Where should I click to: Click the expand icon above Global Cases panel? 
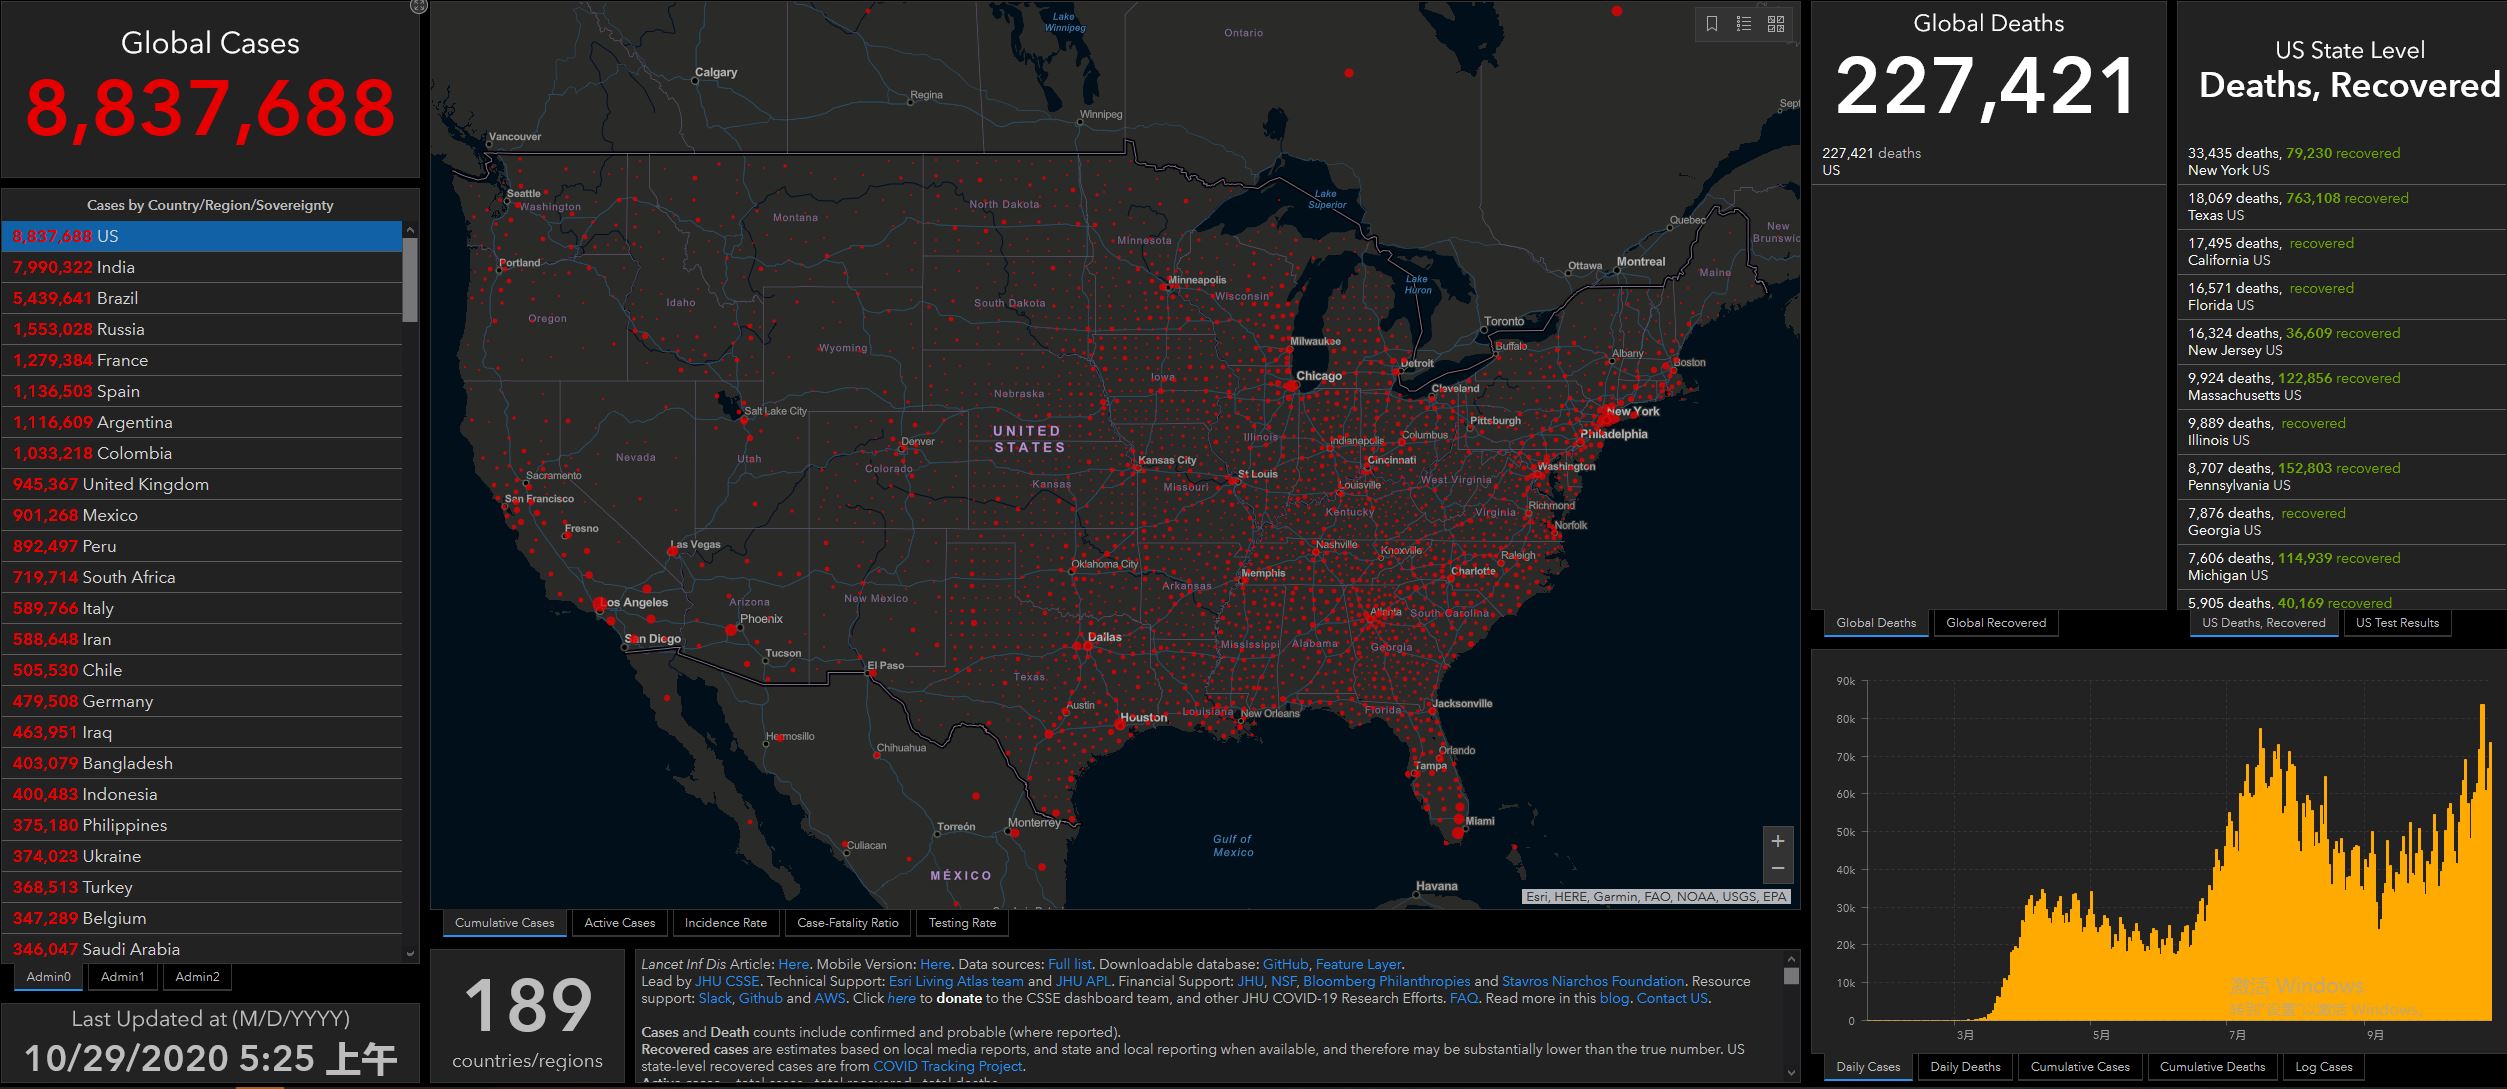pos(419,7)
